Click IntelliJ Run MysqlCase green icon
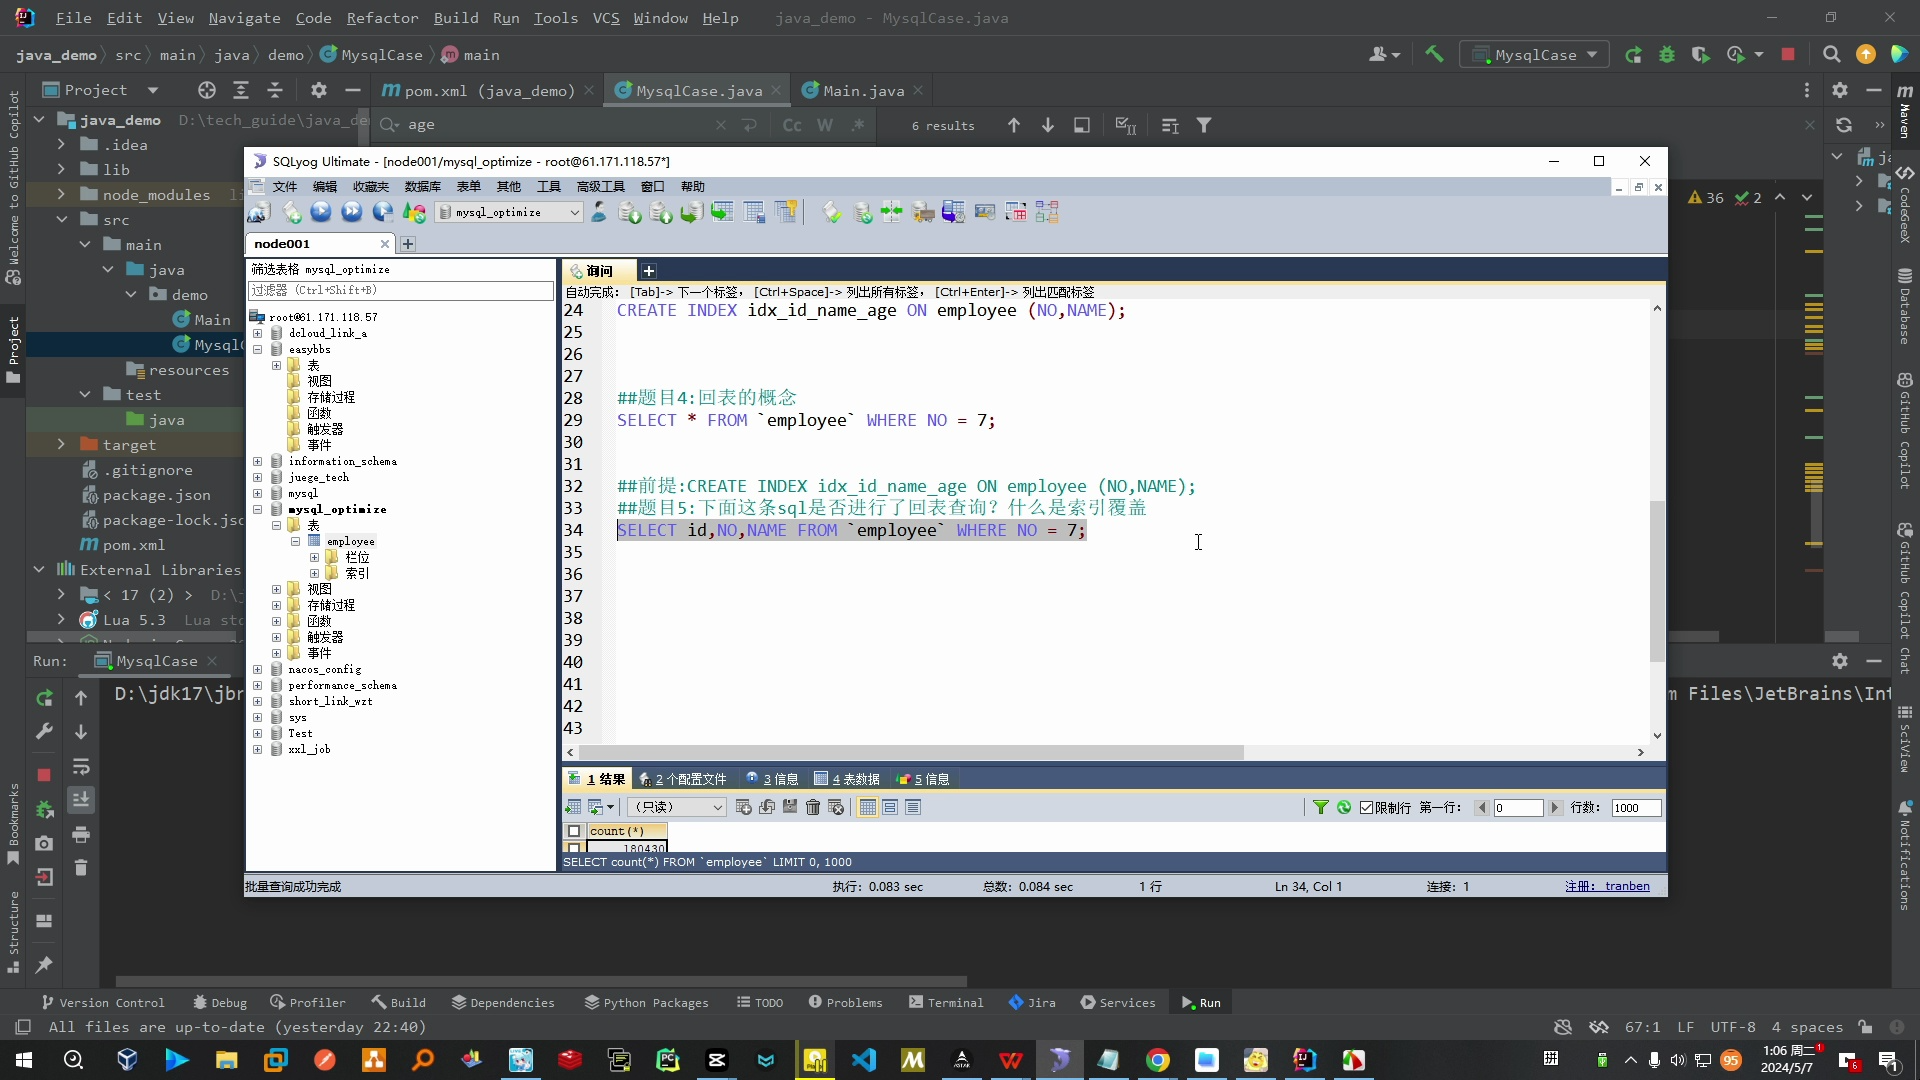The image size is (1920, 1080). pos(1633,55)
